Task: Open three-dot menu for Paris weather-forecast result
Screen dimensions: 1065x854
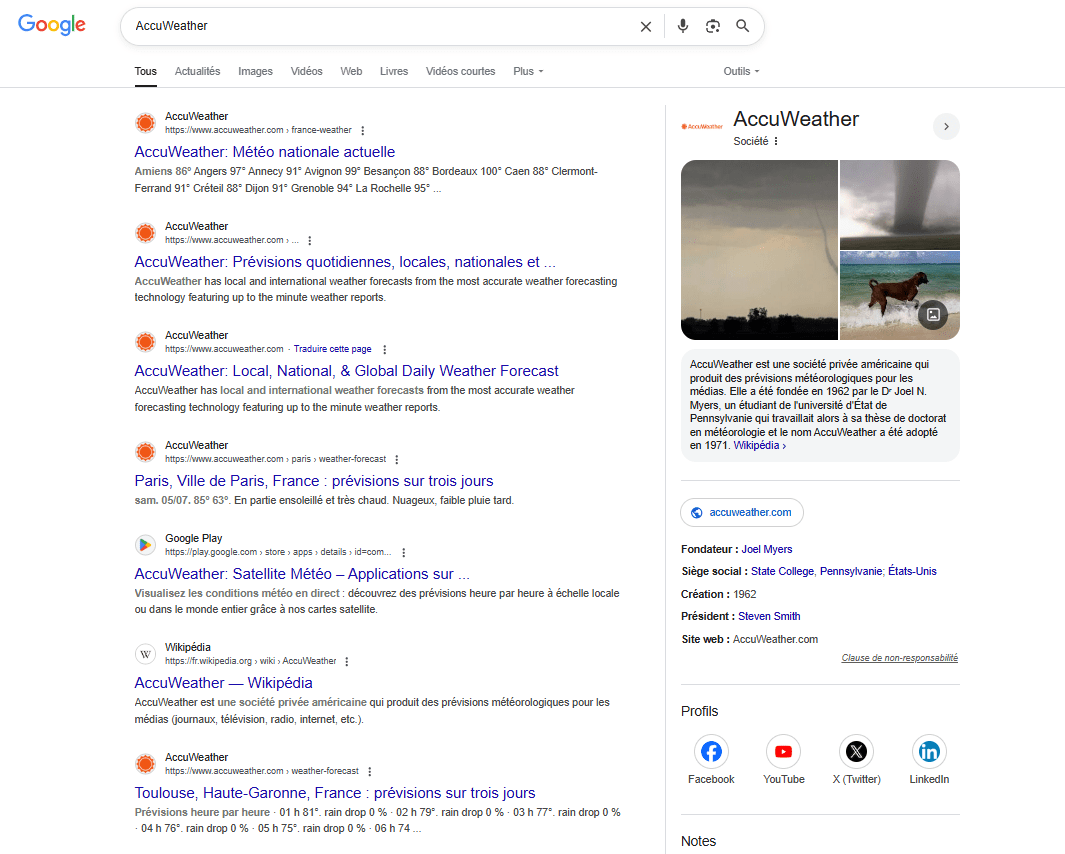Action: (x=397, y=459)
